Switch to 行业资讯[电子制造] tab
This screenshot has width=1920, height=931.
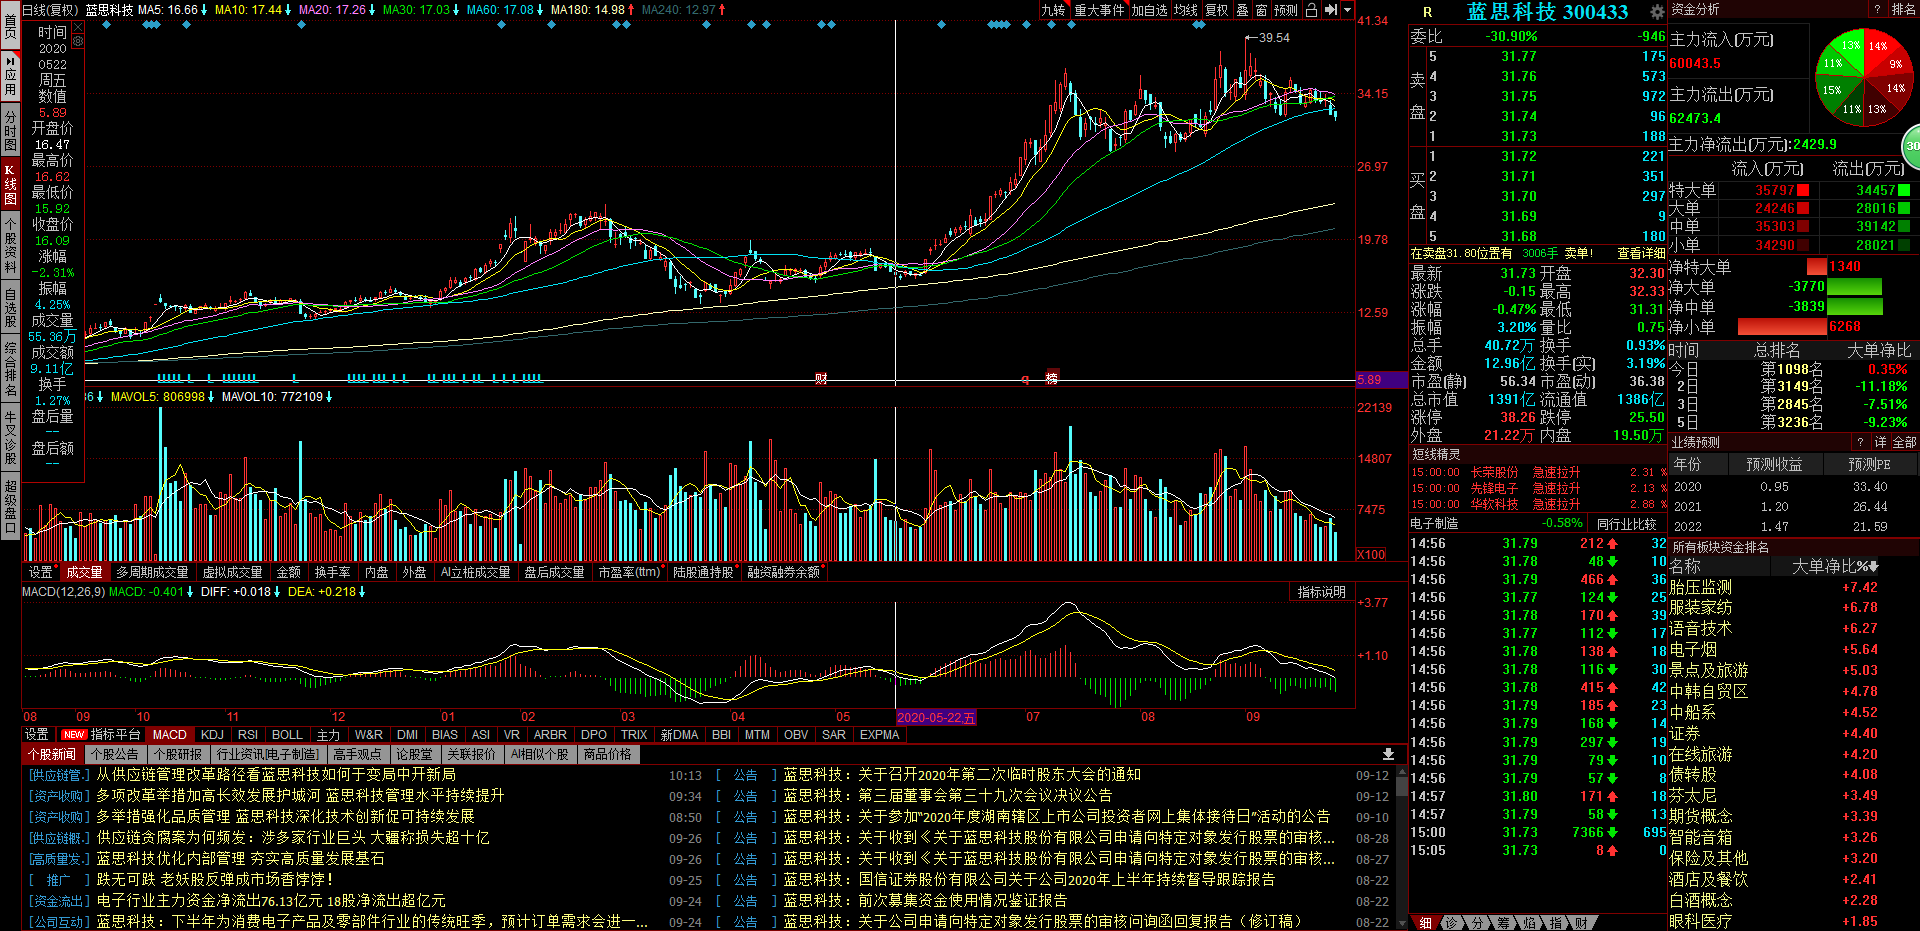[x=268, y=754]
